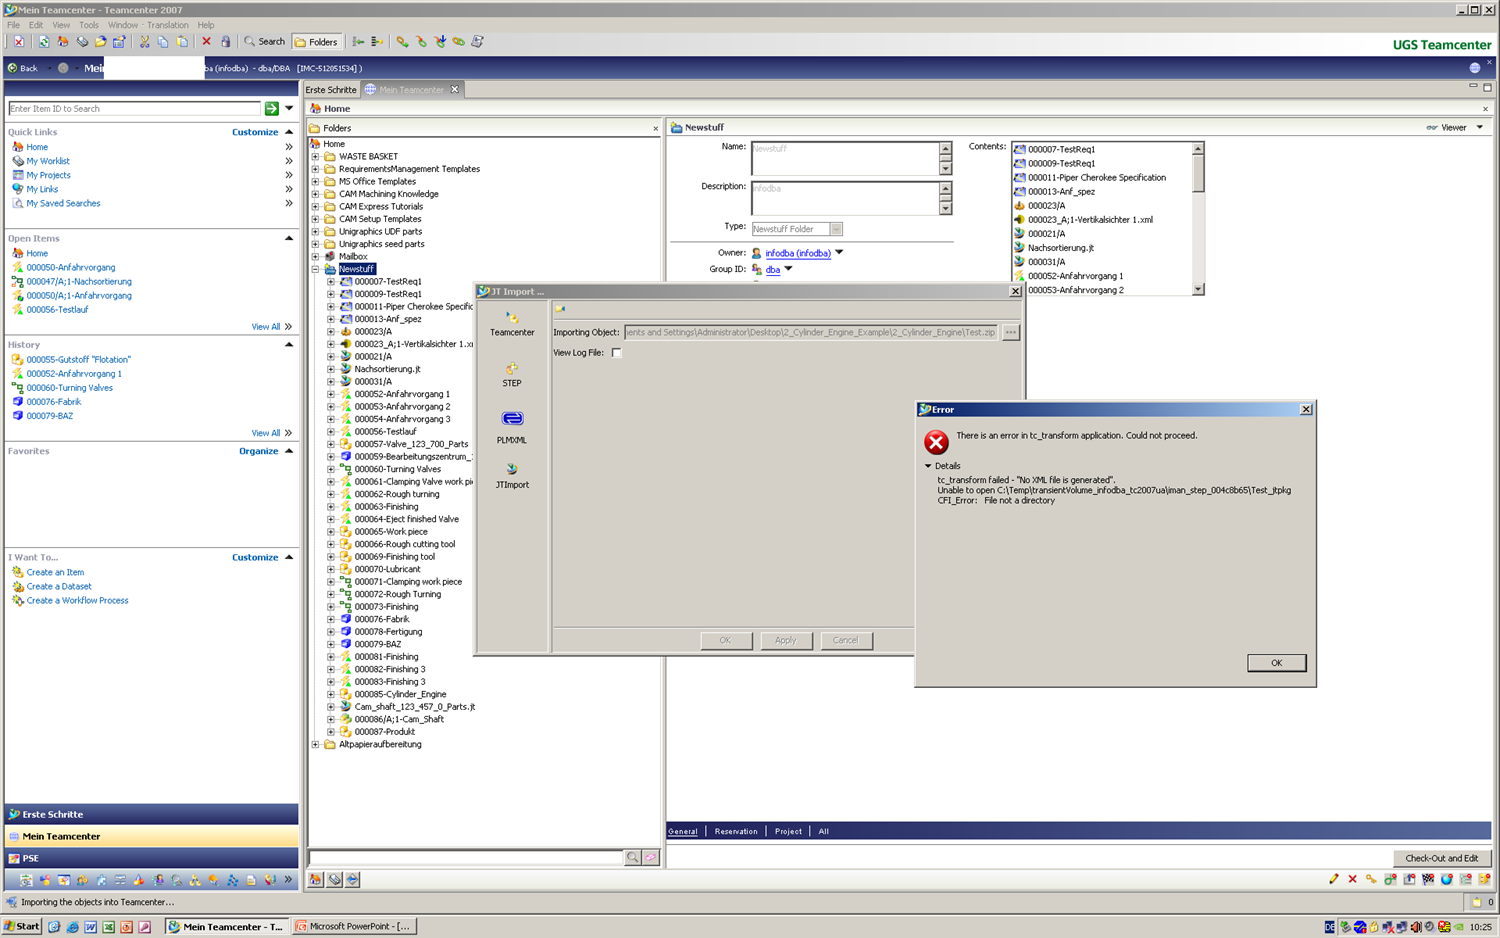Click magnifier search icon below folder tree
Viewport: 1500px width, 938px height.
click(633, 857)
